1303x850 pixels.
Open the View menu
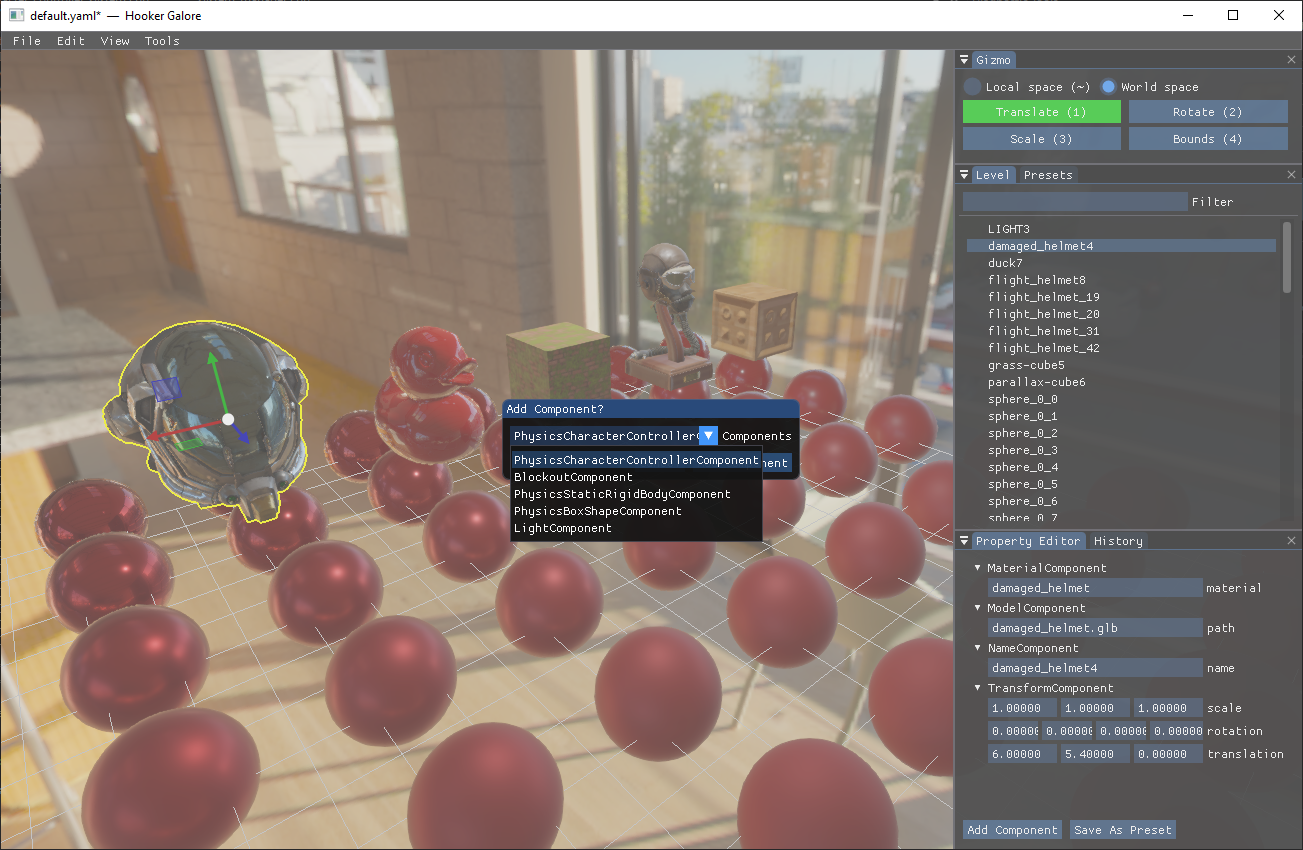pos(115,41)
